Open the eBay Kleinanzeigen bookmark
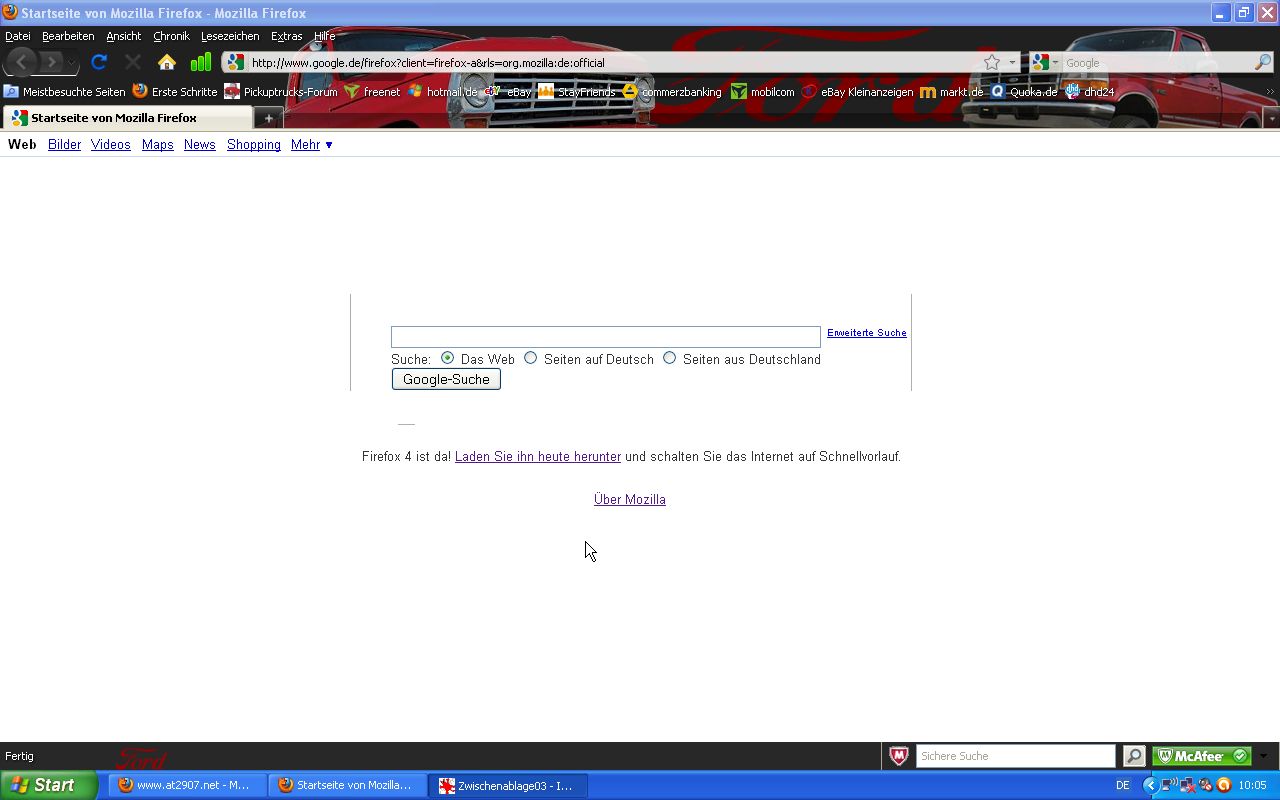Screen dimensions: 1280x800 pyautogui.click(x=858, y=91)
